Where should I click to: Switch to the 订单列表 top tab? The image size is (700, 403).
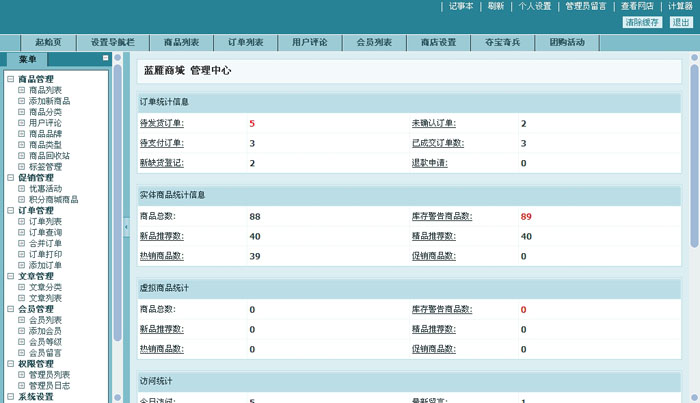point(245,43)
